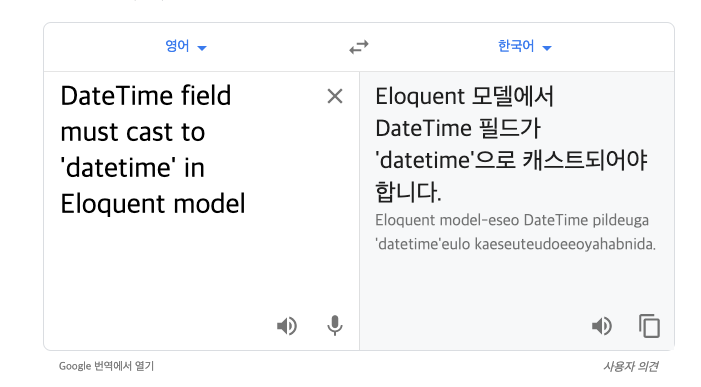Open the Google 번역에서 열기 link
Image resolution: width=701 pixels, height=387 pixels.
click(106, 366)
